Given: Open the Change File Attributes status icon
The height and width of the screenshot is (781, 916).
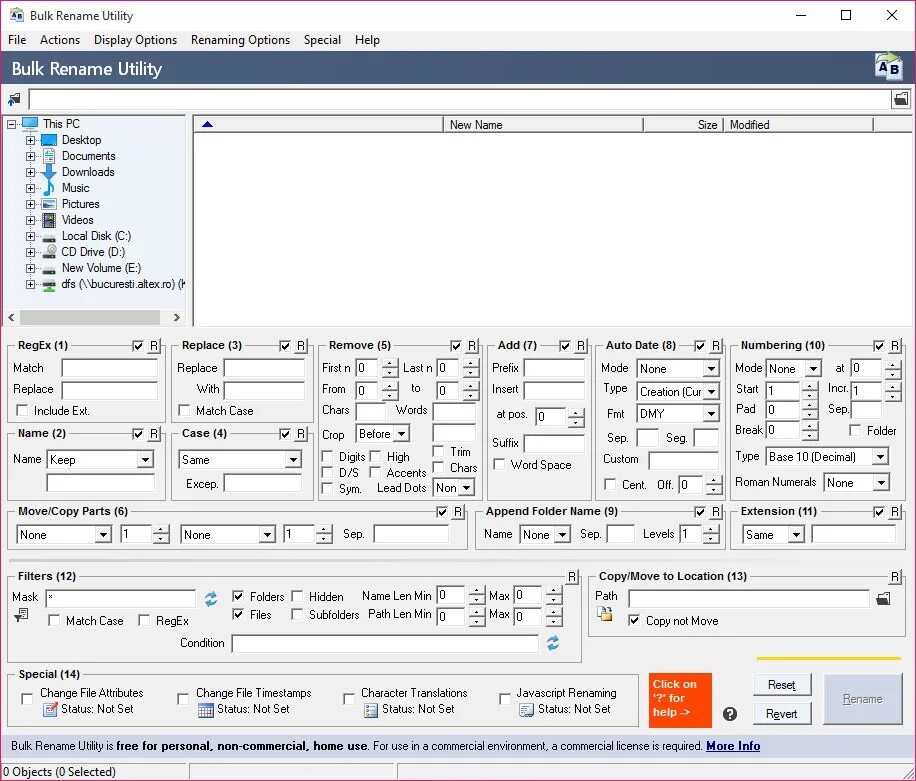Looking at the screenshot, I should [50, 710].
